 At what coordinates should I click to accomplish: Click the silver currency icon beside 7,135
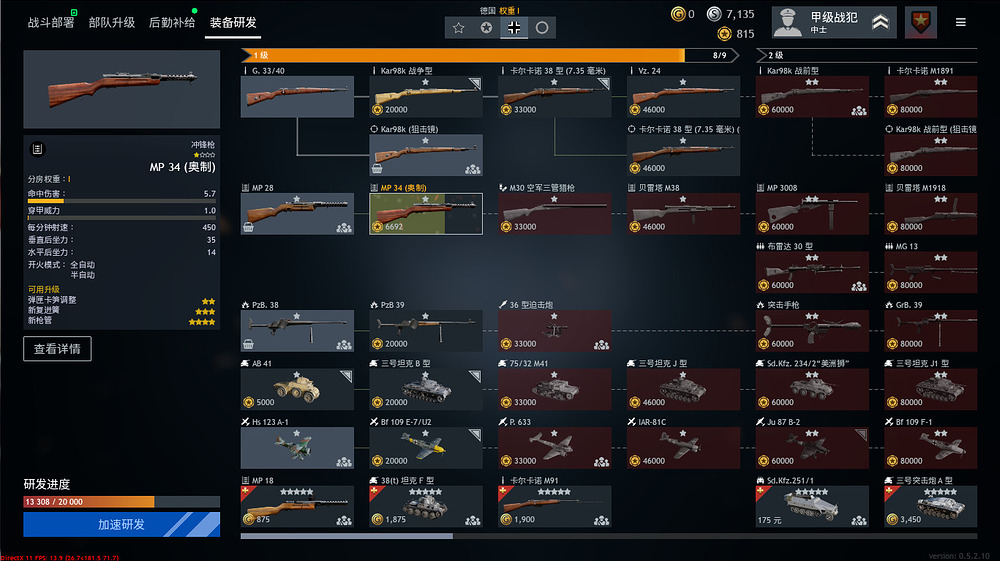point(714,13)
